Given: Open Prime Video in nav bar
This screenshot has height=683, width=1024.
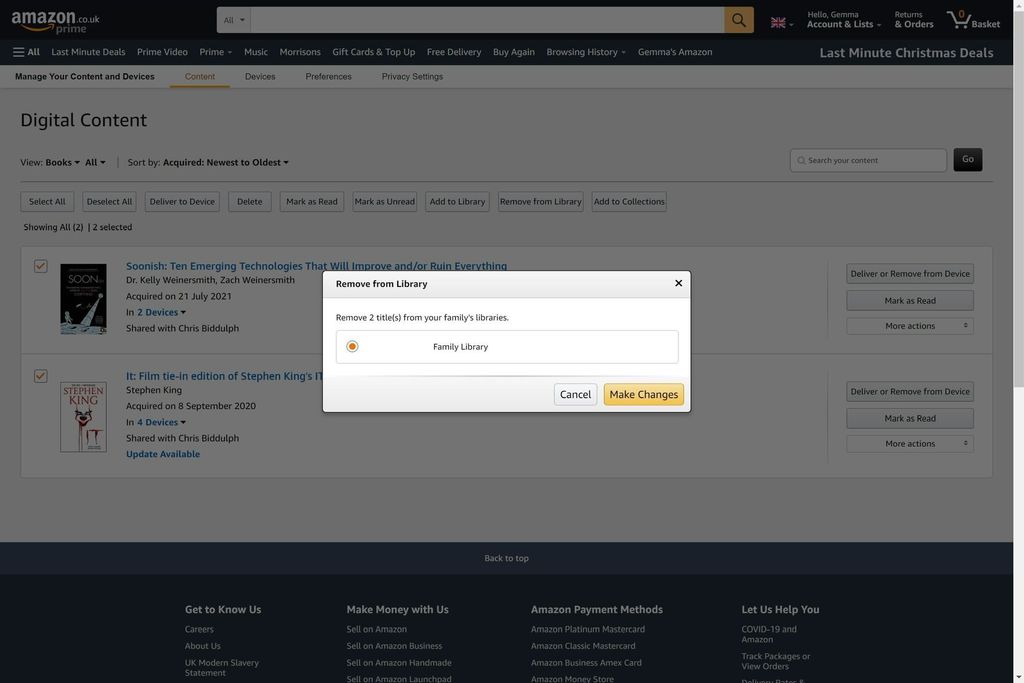Looking at the screenshot, I should (x=162, y=52).
